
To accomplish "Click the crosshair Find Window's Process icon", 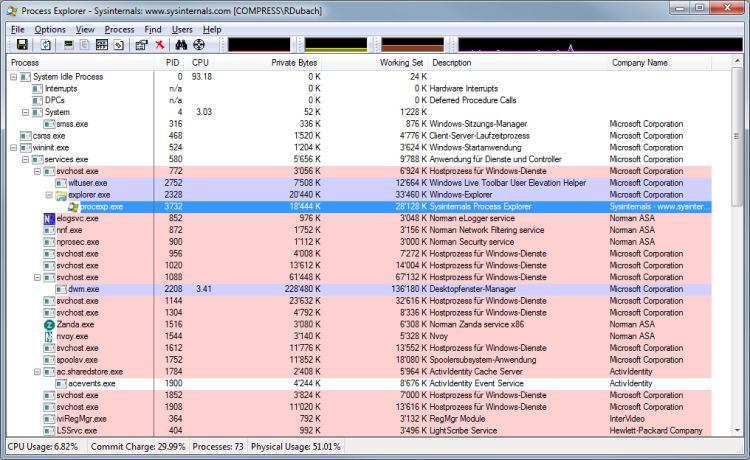I will (199, 45).
